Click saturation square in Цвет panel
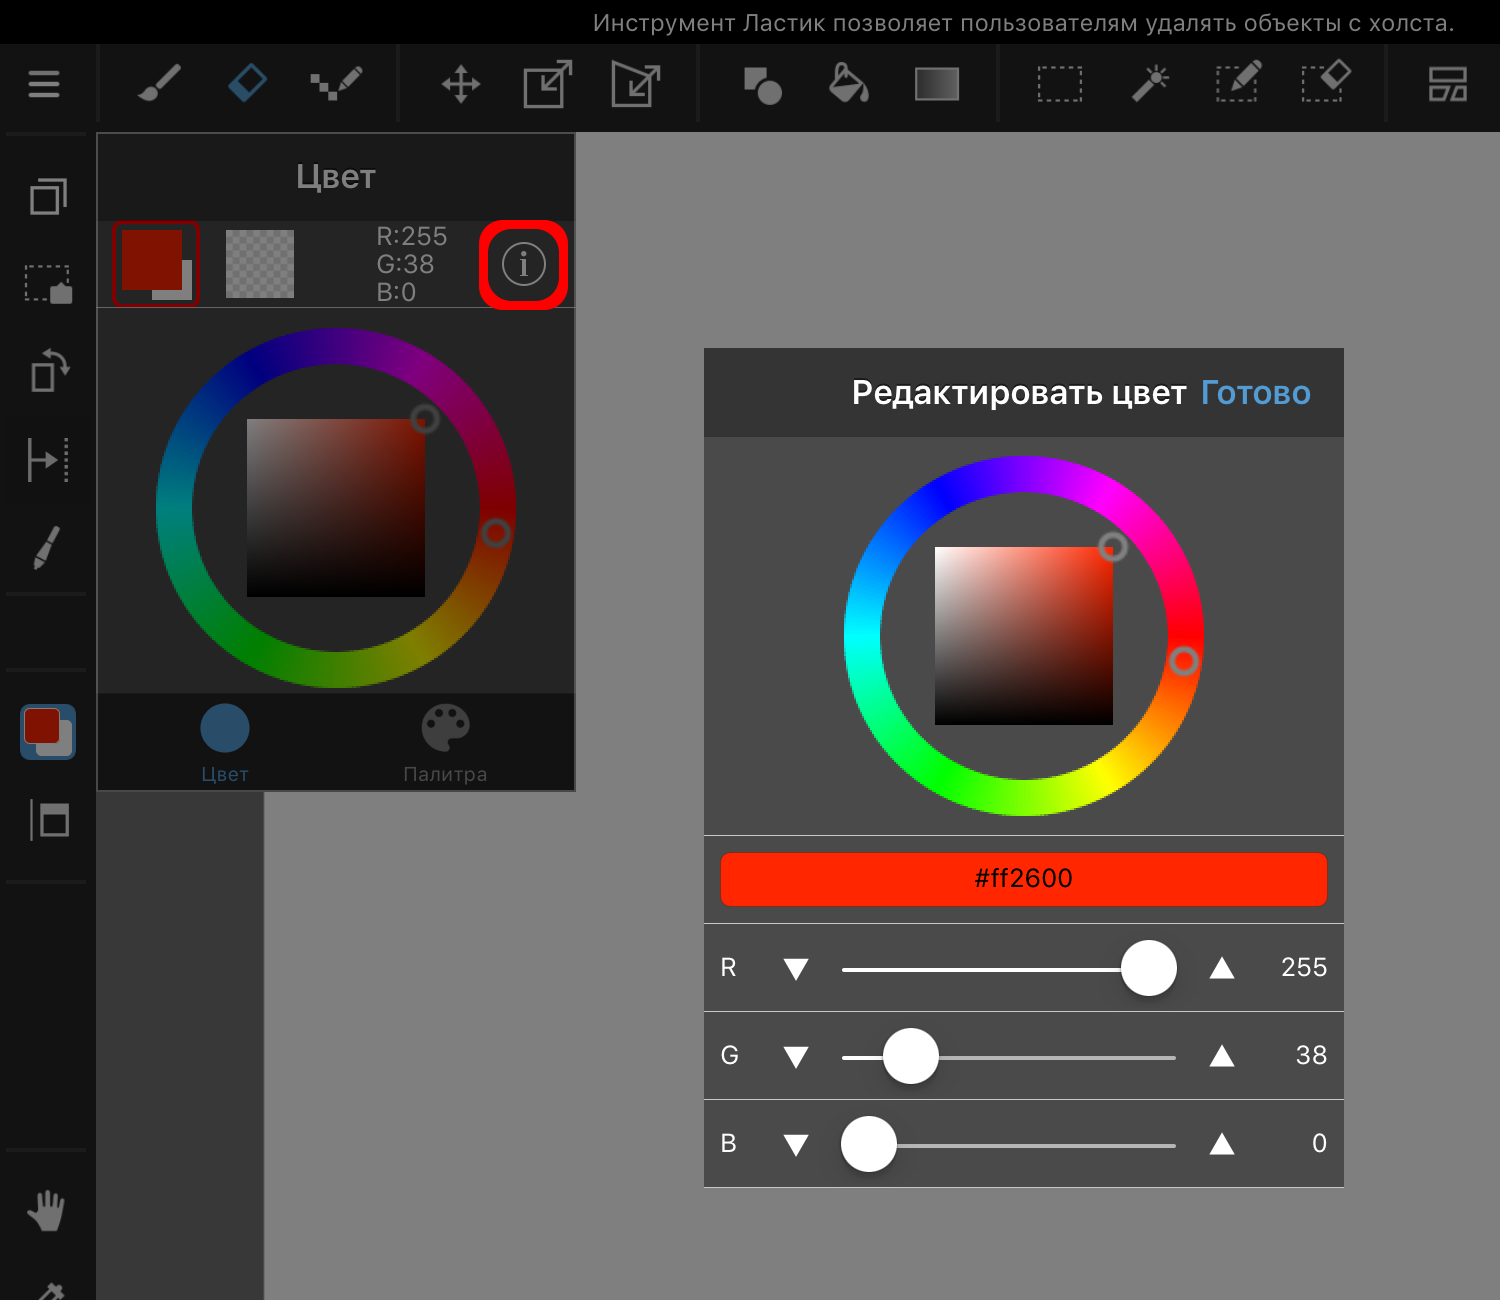Screen dimensions: 1500x1300 [x=336, y=508]
